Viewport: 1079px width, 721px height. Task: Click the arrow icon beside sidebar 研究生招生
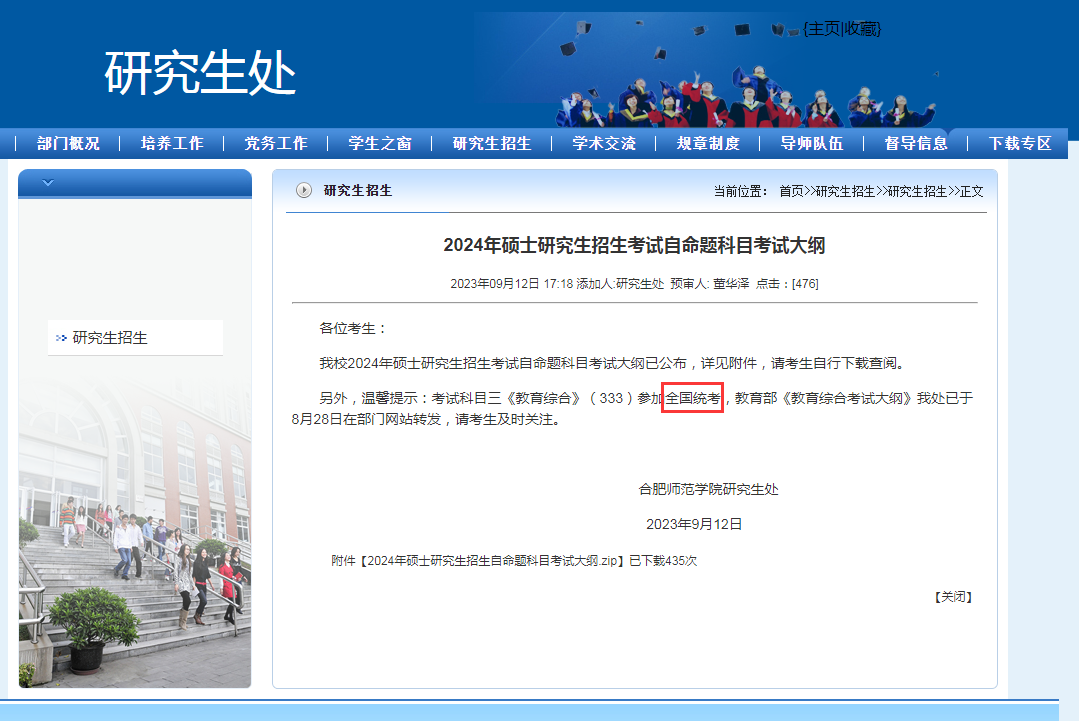point(61,338)
